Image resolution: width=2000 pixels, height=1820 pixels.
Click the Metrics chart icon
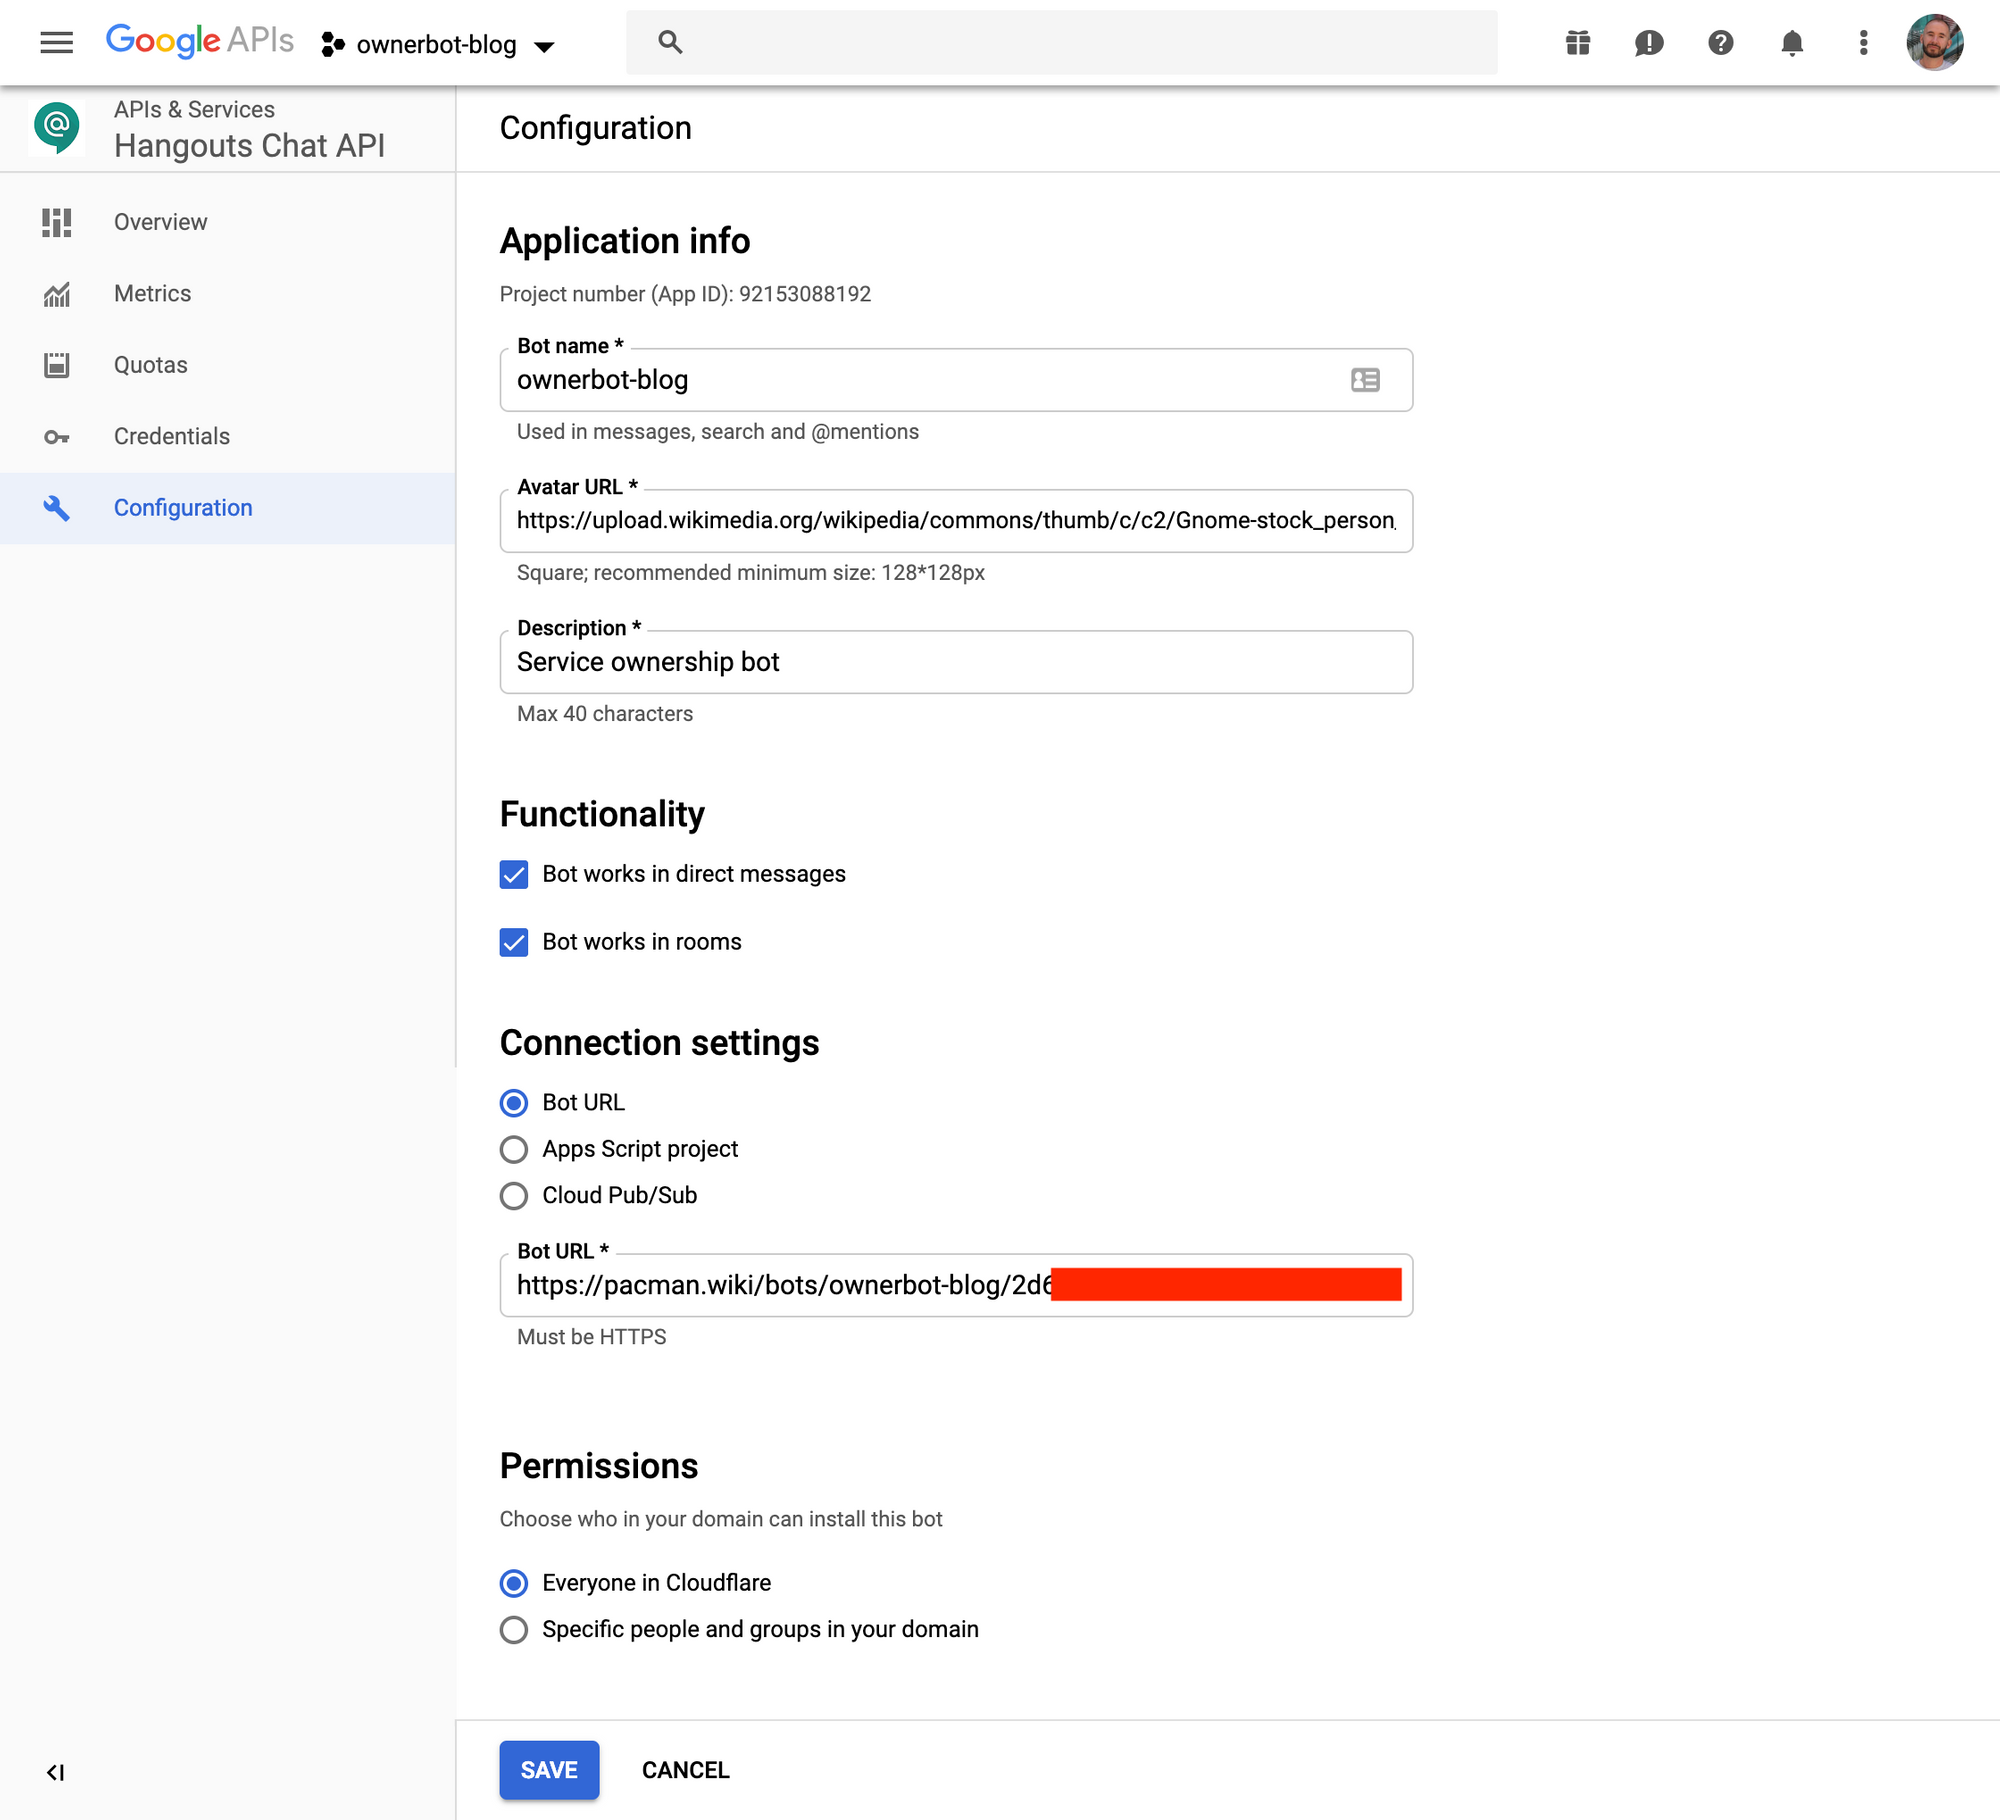click(x=57, y=294)
